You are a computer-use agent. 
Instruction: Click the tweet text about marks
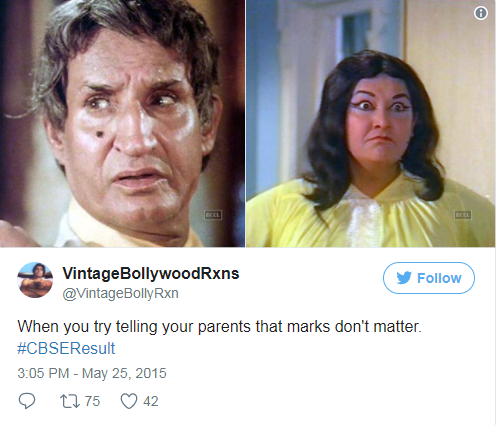tap(220, 326)
